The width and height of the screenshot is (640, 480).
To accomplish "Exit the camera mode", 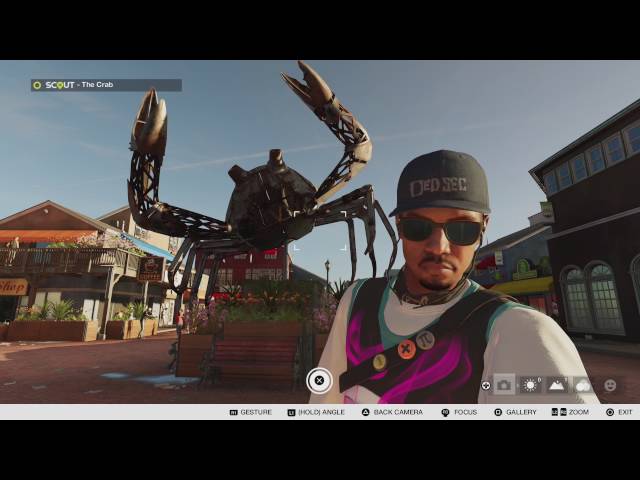I will pyautogui.click(x=619, y=412).
